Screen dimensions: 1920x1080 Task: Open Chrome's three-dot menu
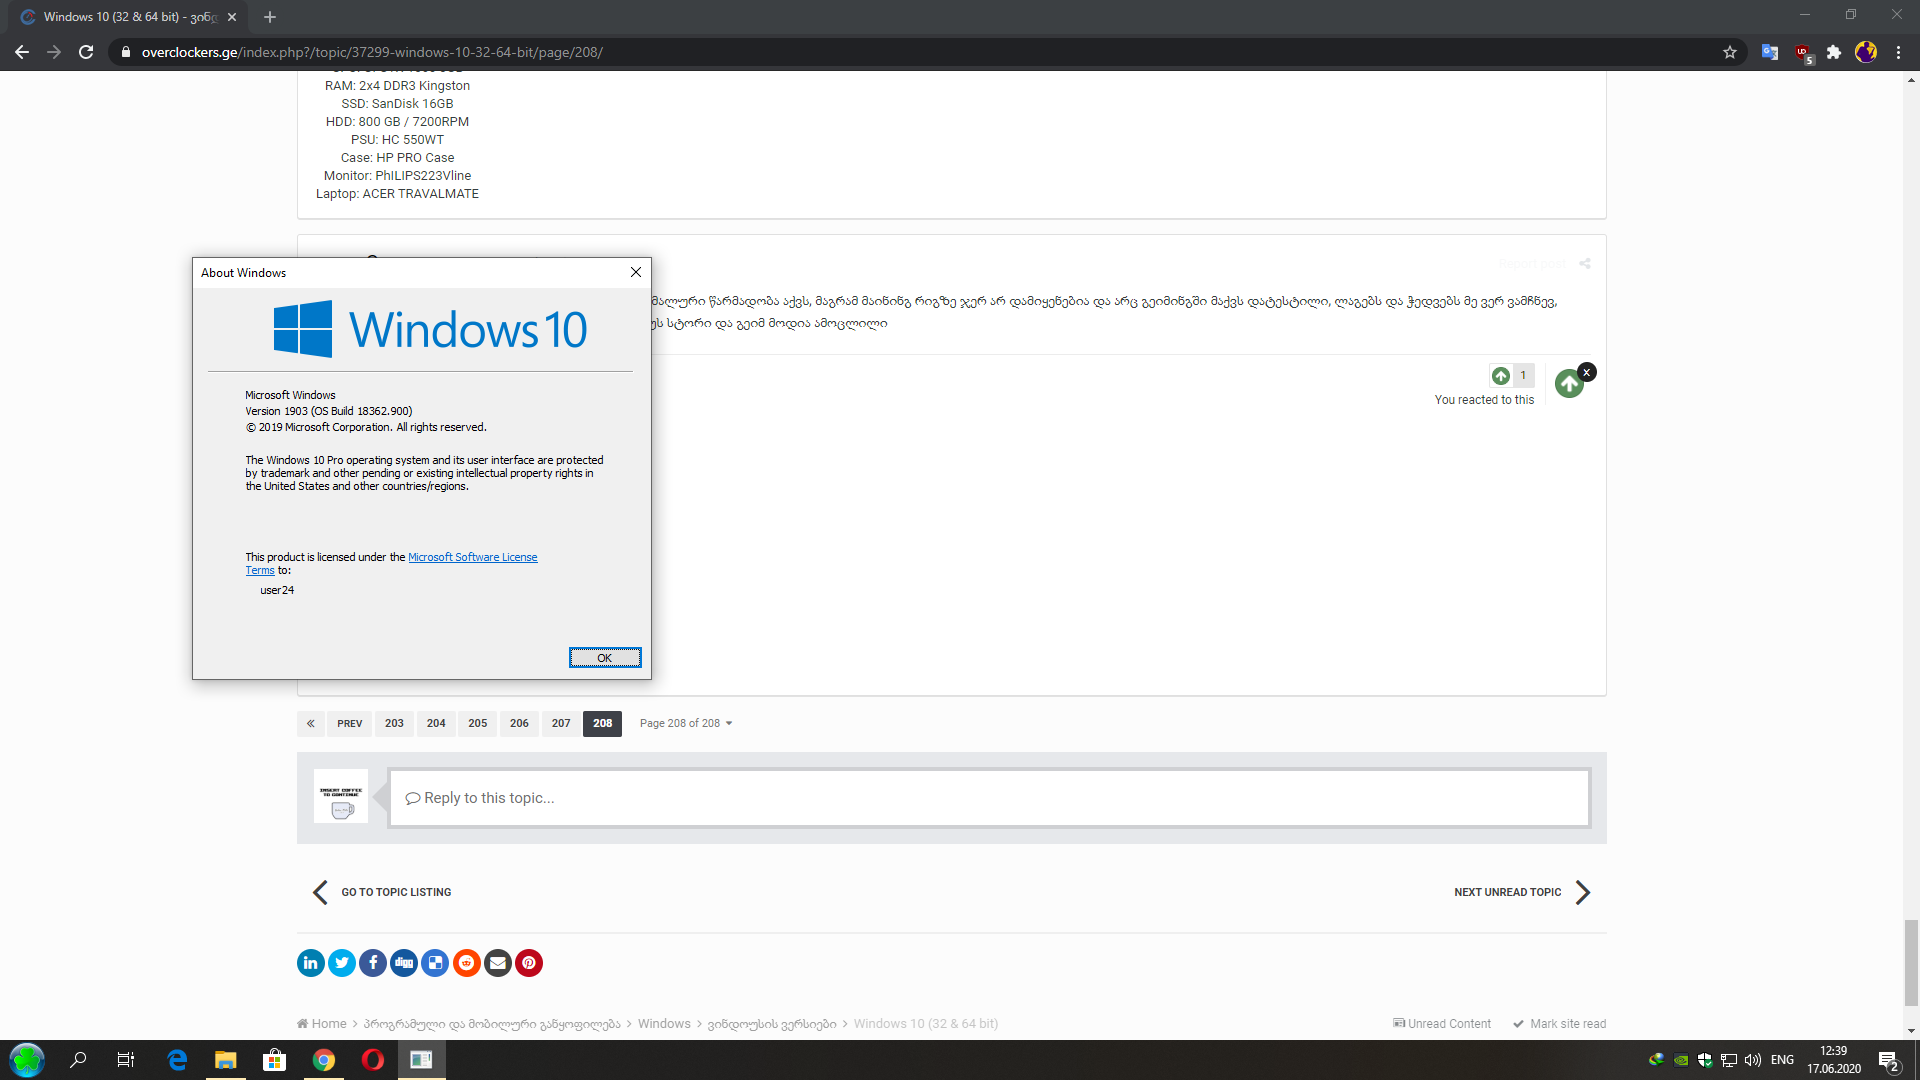pyautogui.click(x=1898, y=52)
